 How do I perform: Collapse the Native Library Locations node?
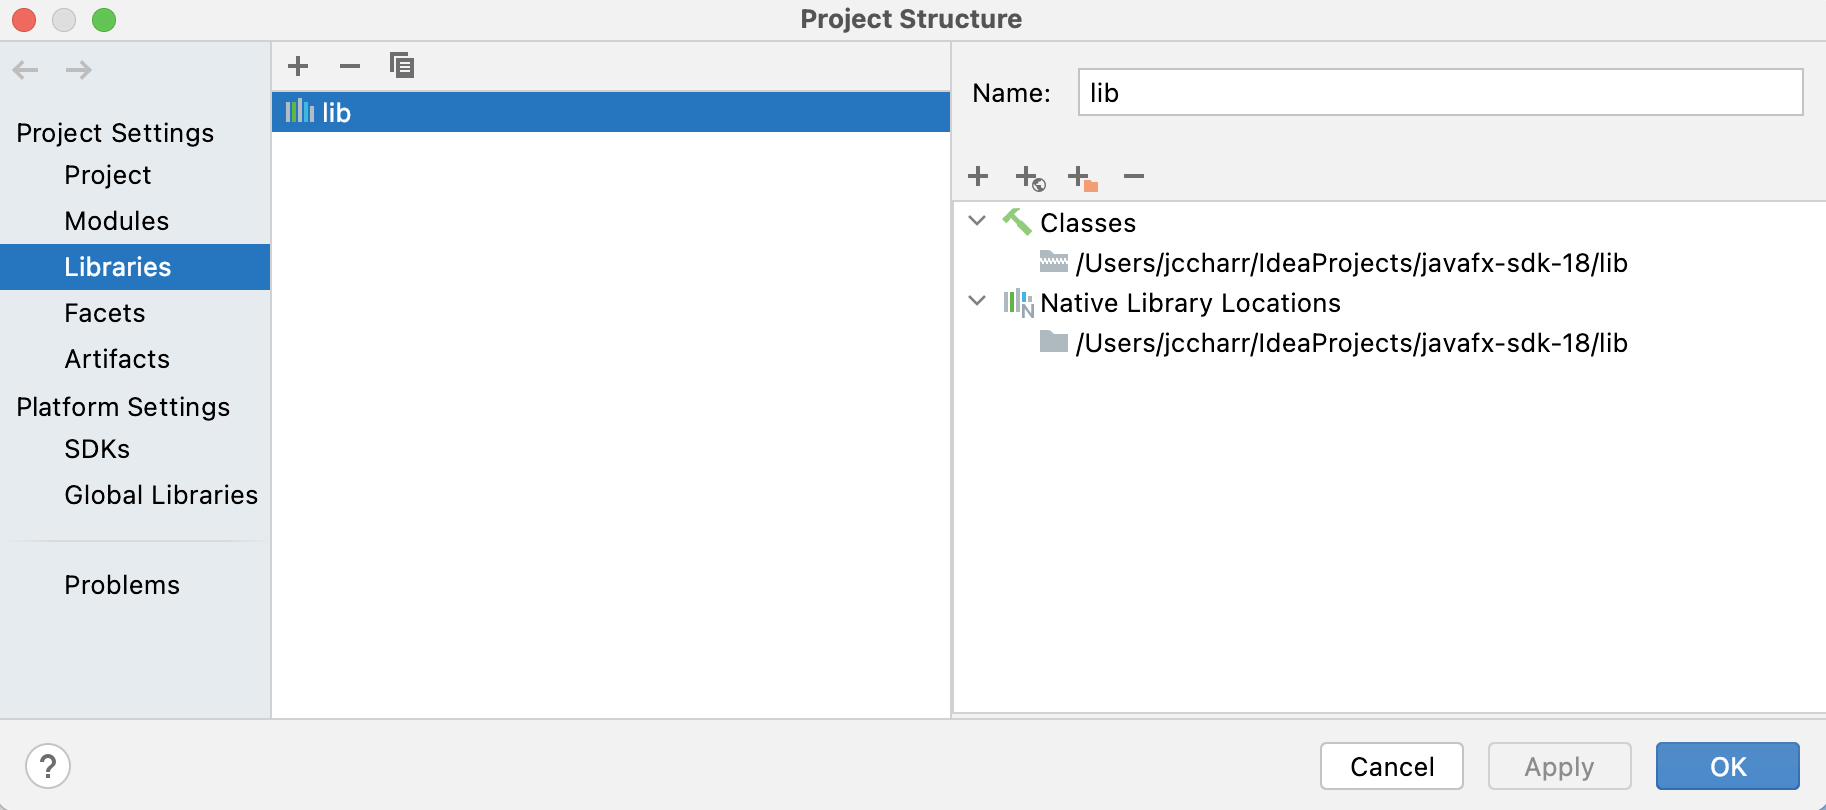[977, 301]
